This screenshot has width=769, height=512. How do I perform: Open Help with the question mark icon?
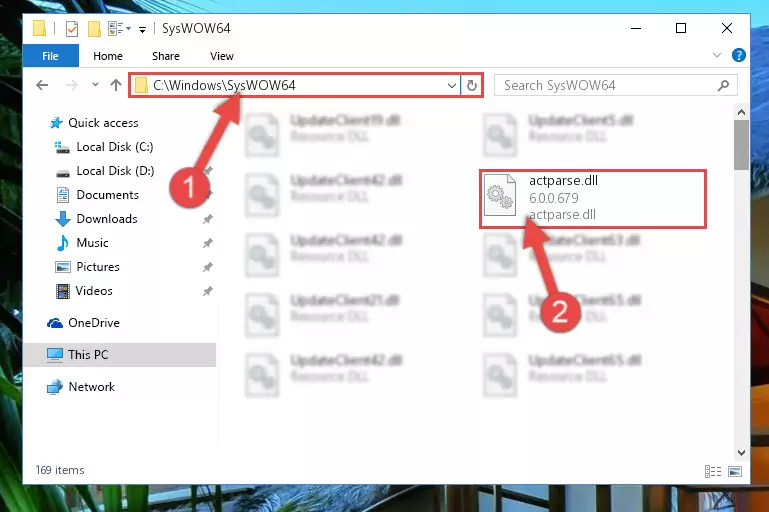[x=738, y=55]
